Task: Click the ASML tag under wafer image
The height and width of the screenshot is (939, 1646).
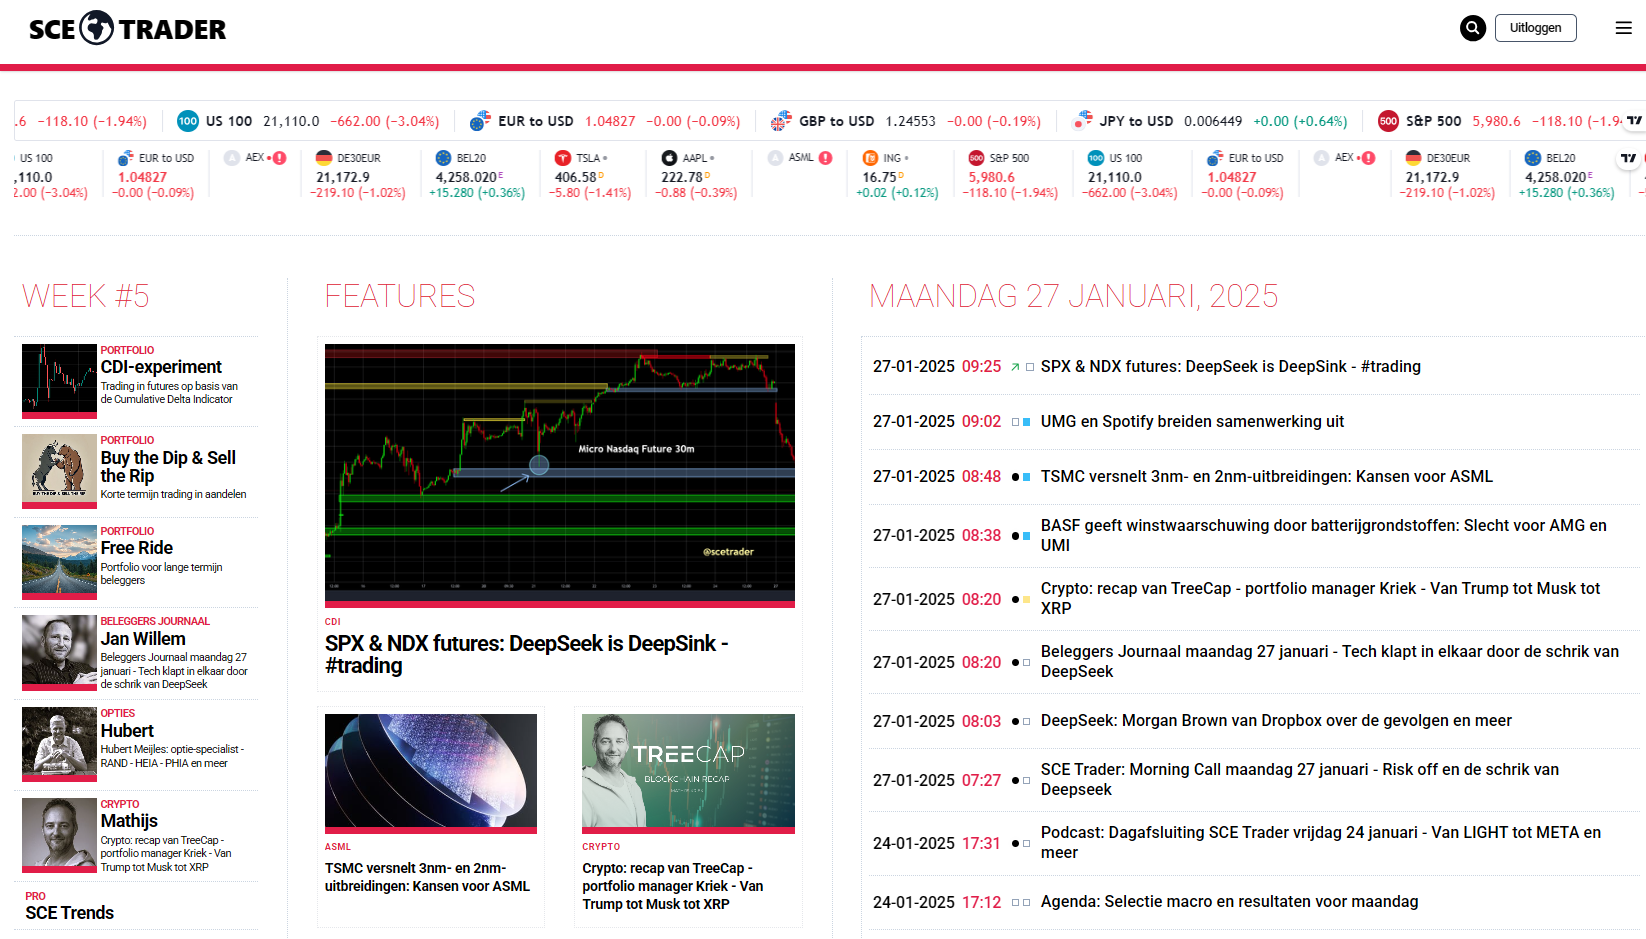Action: 337,847
